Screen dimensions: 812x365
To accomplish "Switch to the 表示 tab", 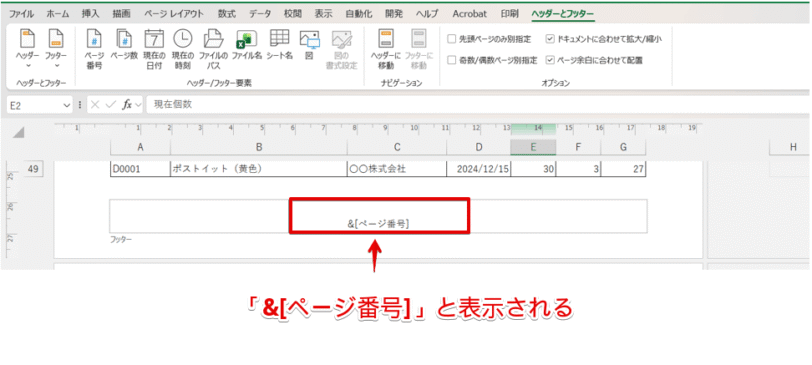I will [323, 14].
